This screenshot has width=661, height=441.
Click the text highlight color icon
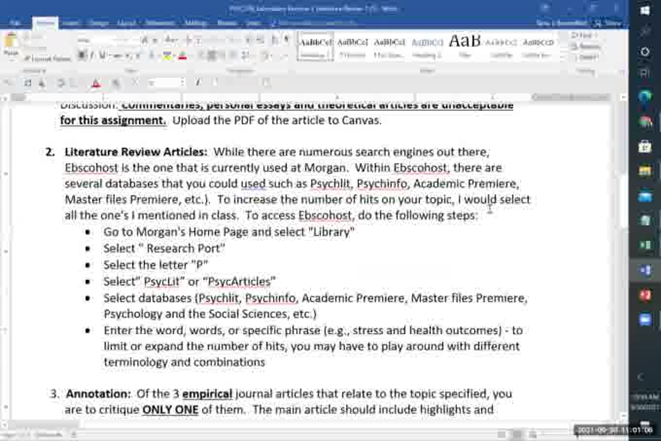pos(168,56)
